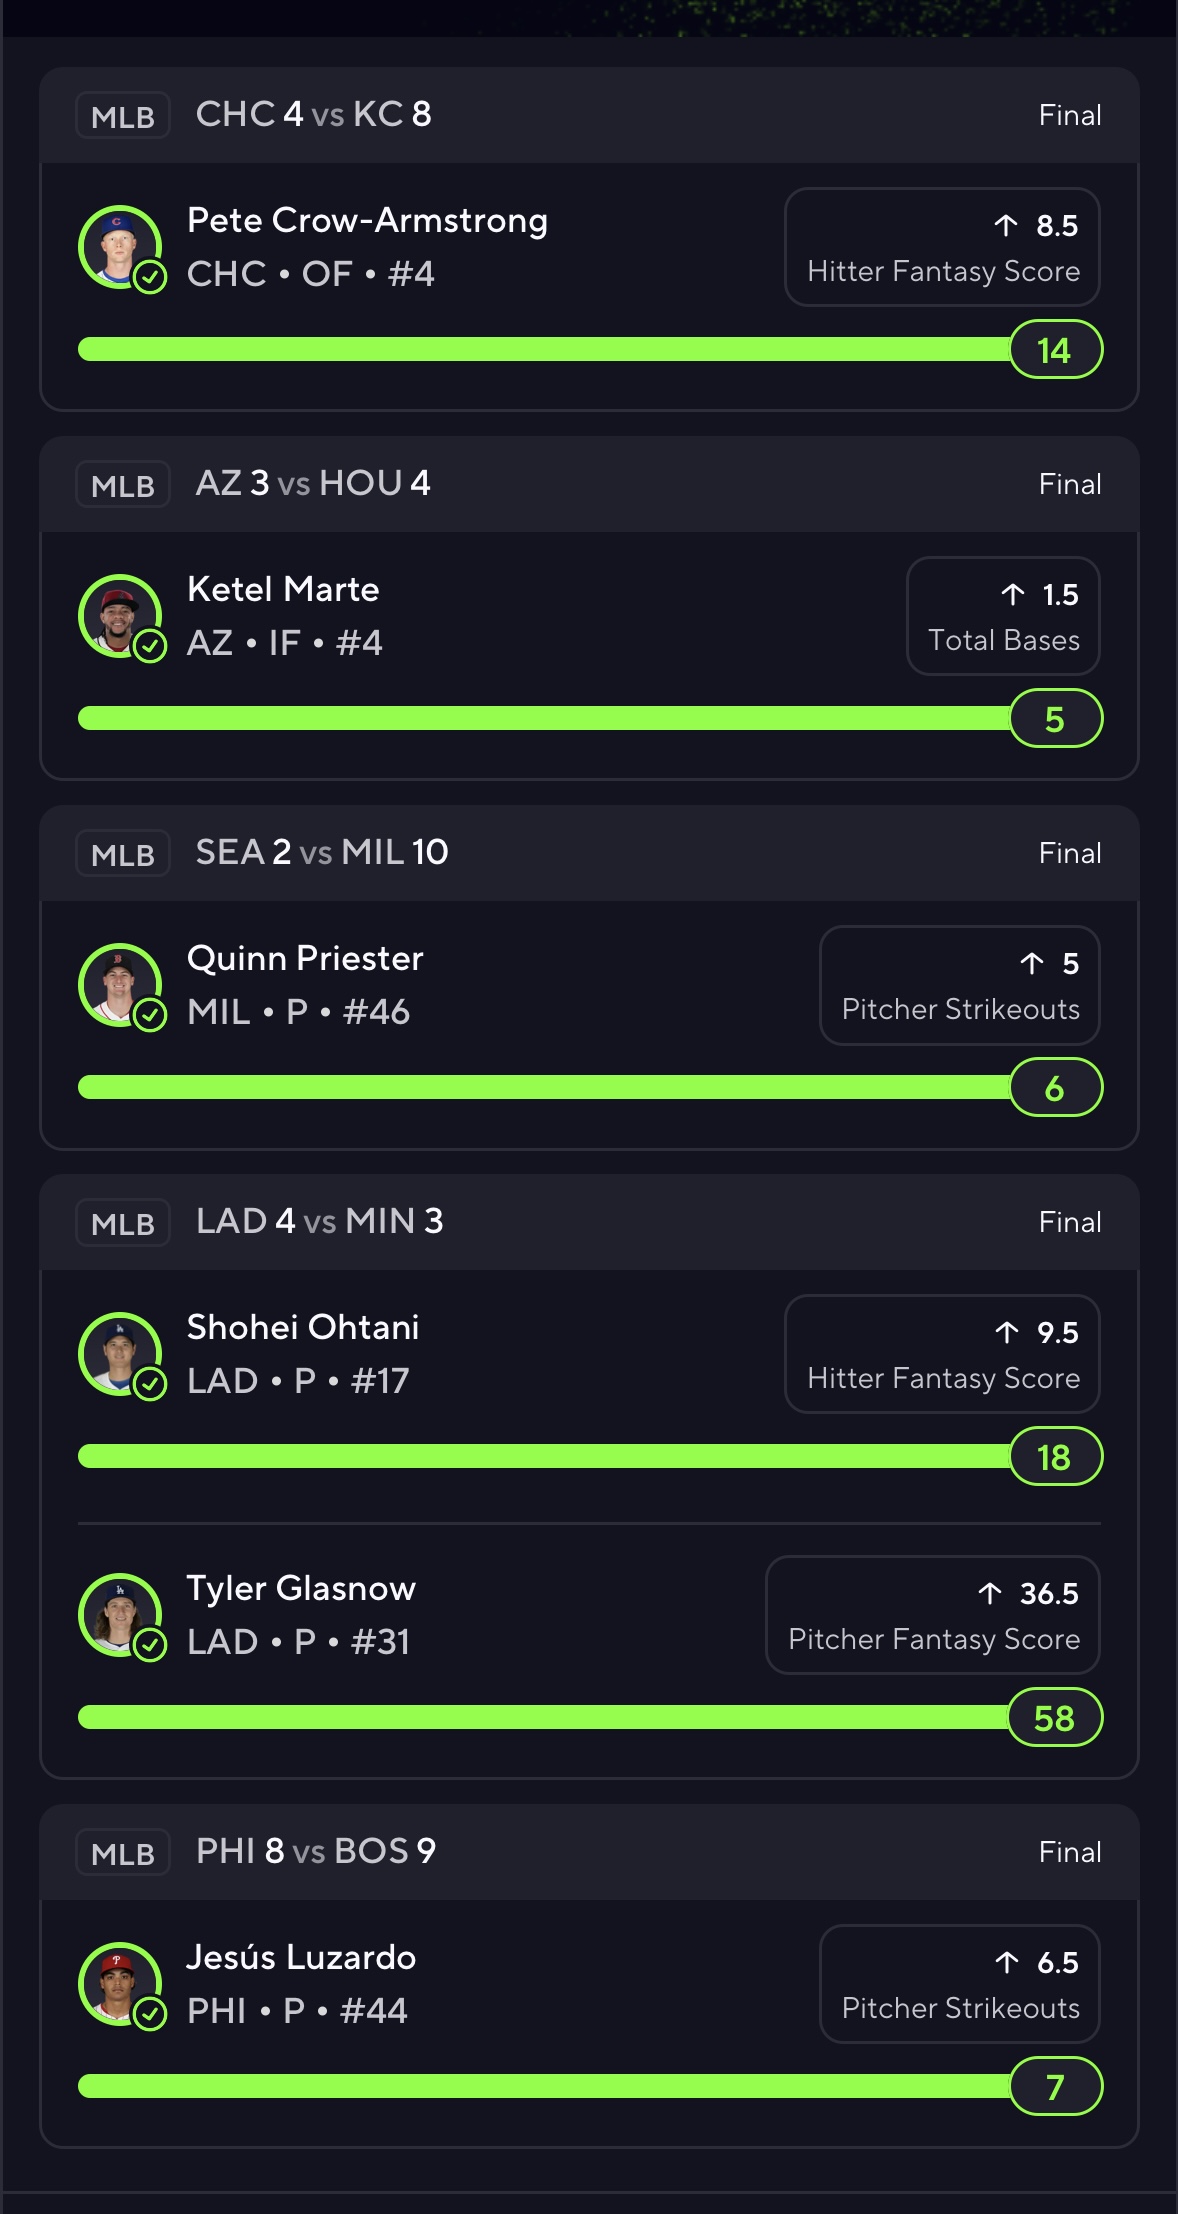Screen dimensions: 1178x2214
Task: Tap Tyler Glasnow's player photo
Action: tap(120, 1614)
